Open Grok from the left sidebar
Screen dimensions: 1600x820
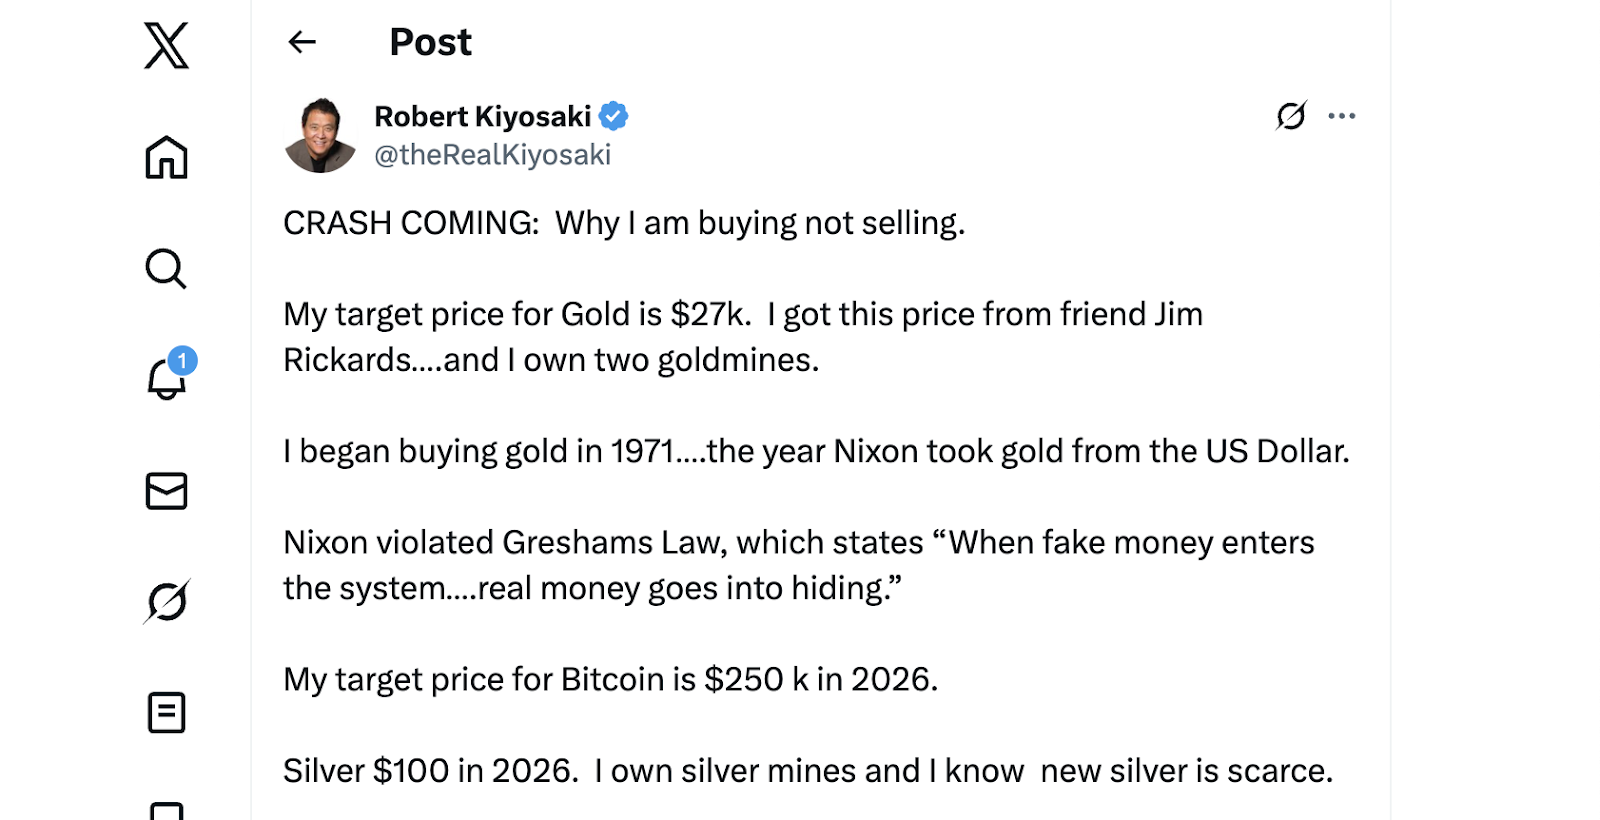pyautogui.click(x=166, y=602)
